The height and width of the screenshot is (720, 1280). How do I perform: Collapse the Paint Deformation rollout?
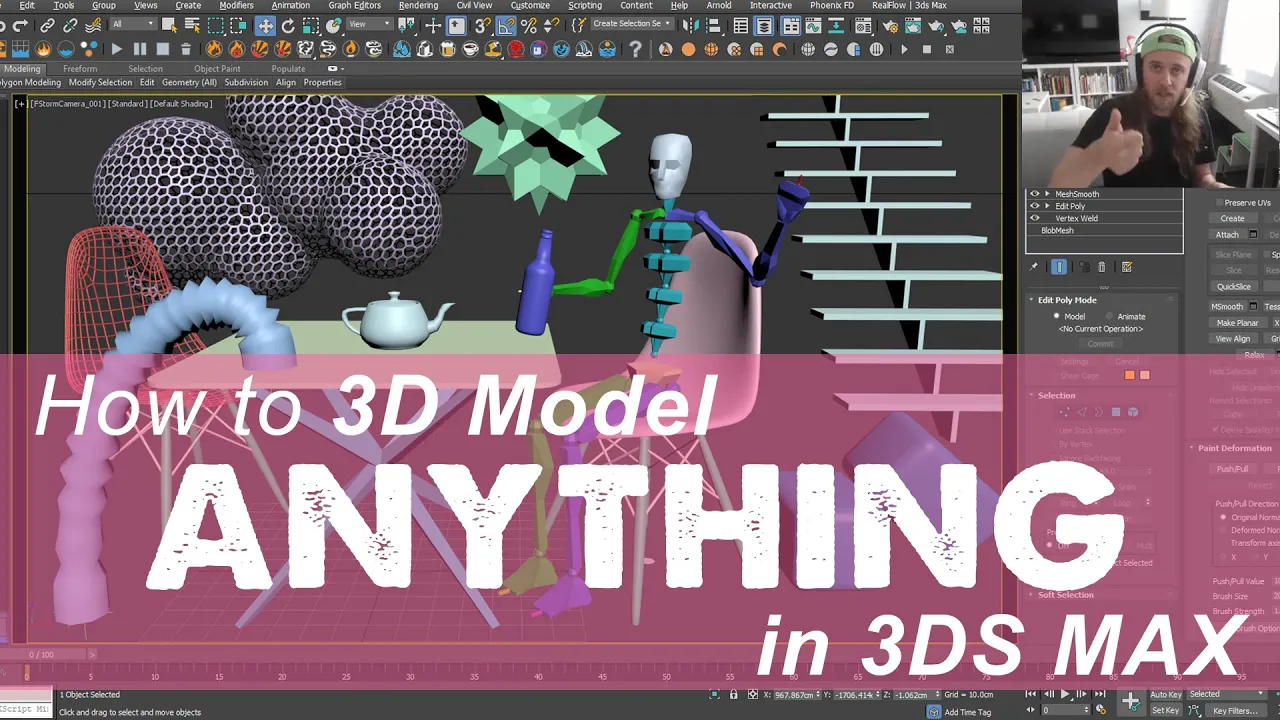click(1192, 448)
